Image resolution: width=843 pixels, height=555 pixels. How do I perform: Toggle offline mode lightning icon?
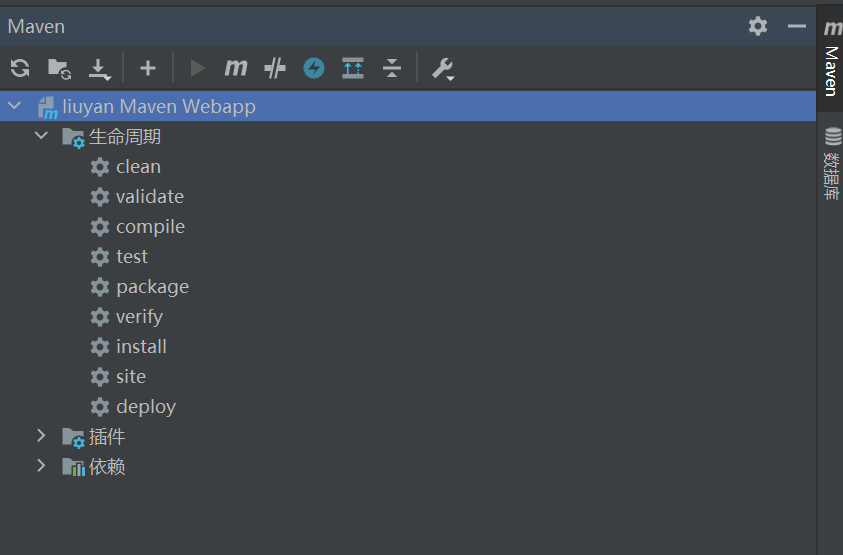click(314, 68)
